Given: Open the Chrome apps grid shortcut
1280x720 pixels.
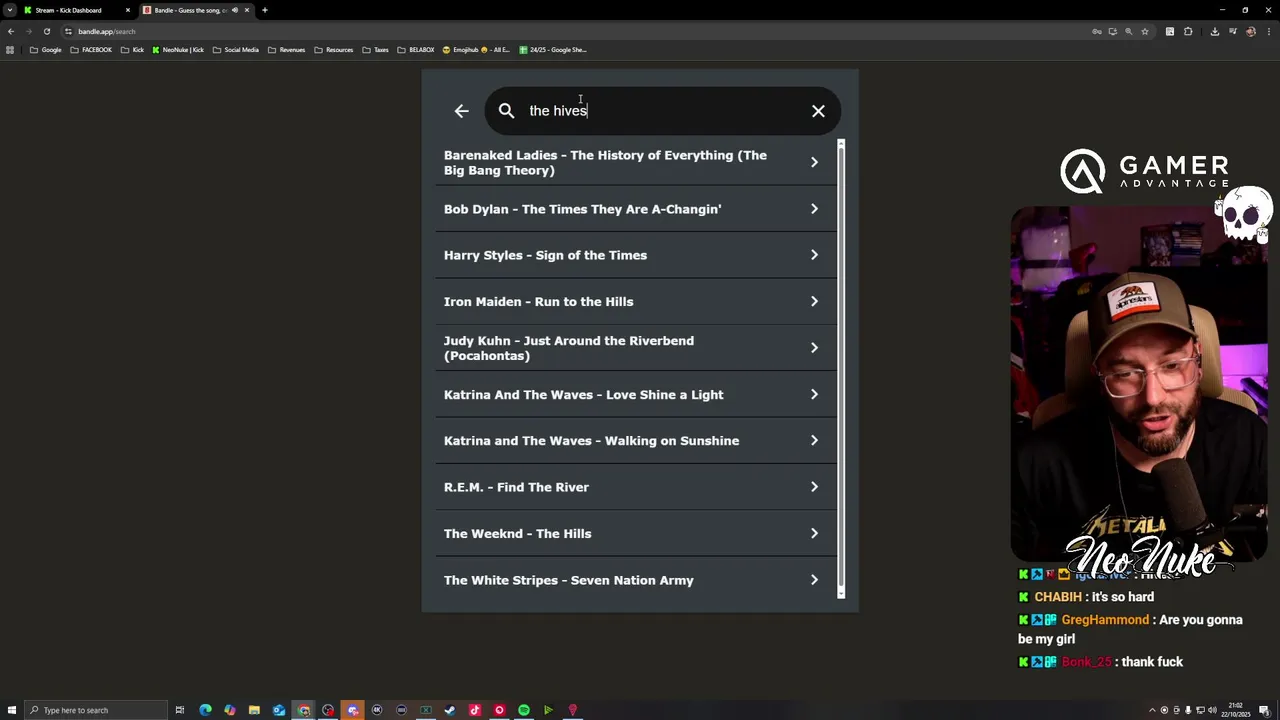Looking at the screenshot, I should [10, 50].
